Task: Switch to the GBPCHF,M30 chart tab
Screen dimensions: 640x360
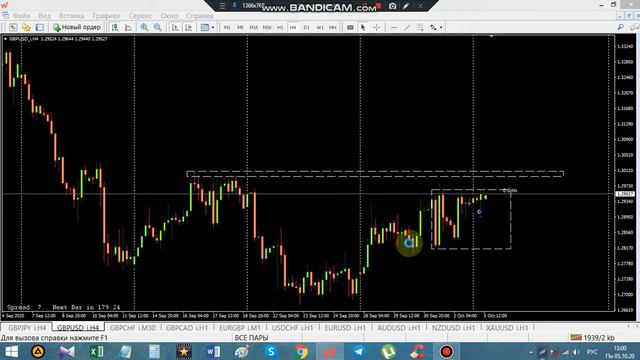Action: (133, 327)
